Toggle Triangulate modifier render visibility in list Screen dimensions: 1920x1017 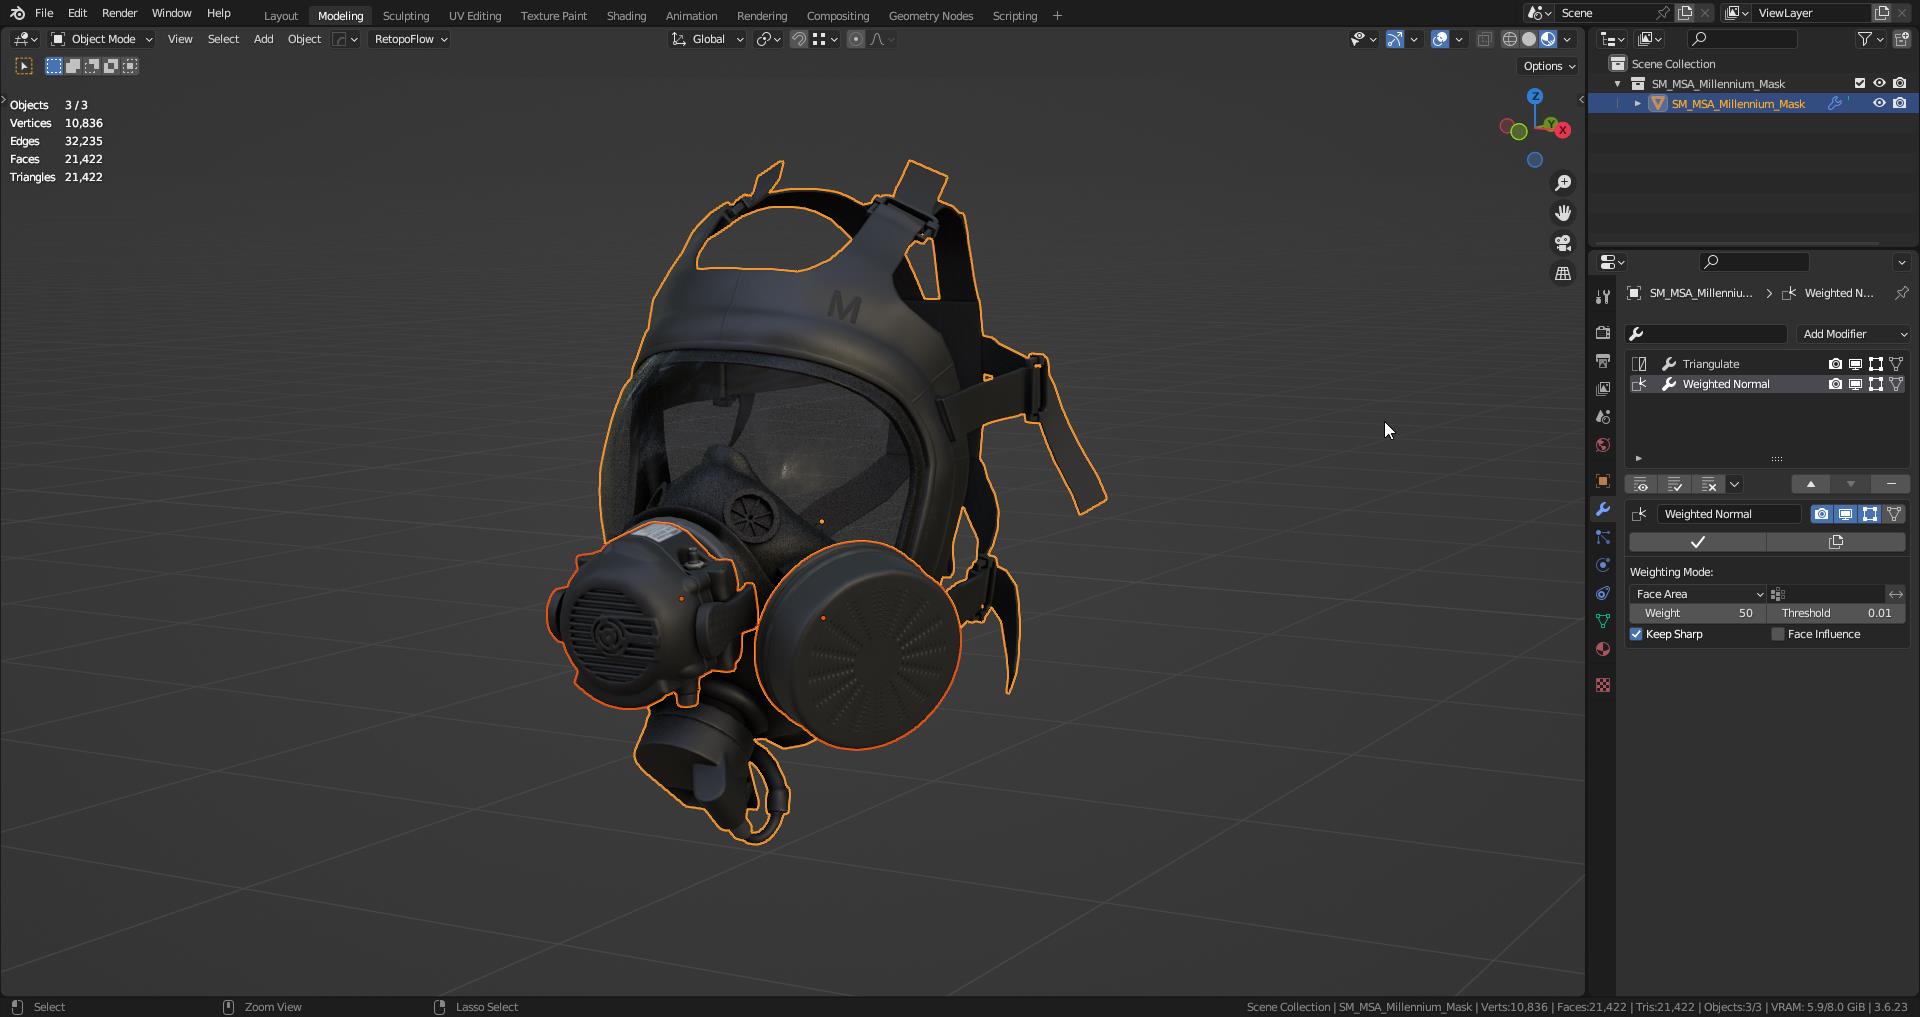(x=1835, y=364)
